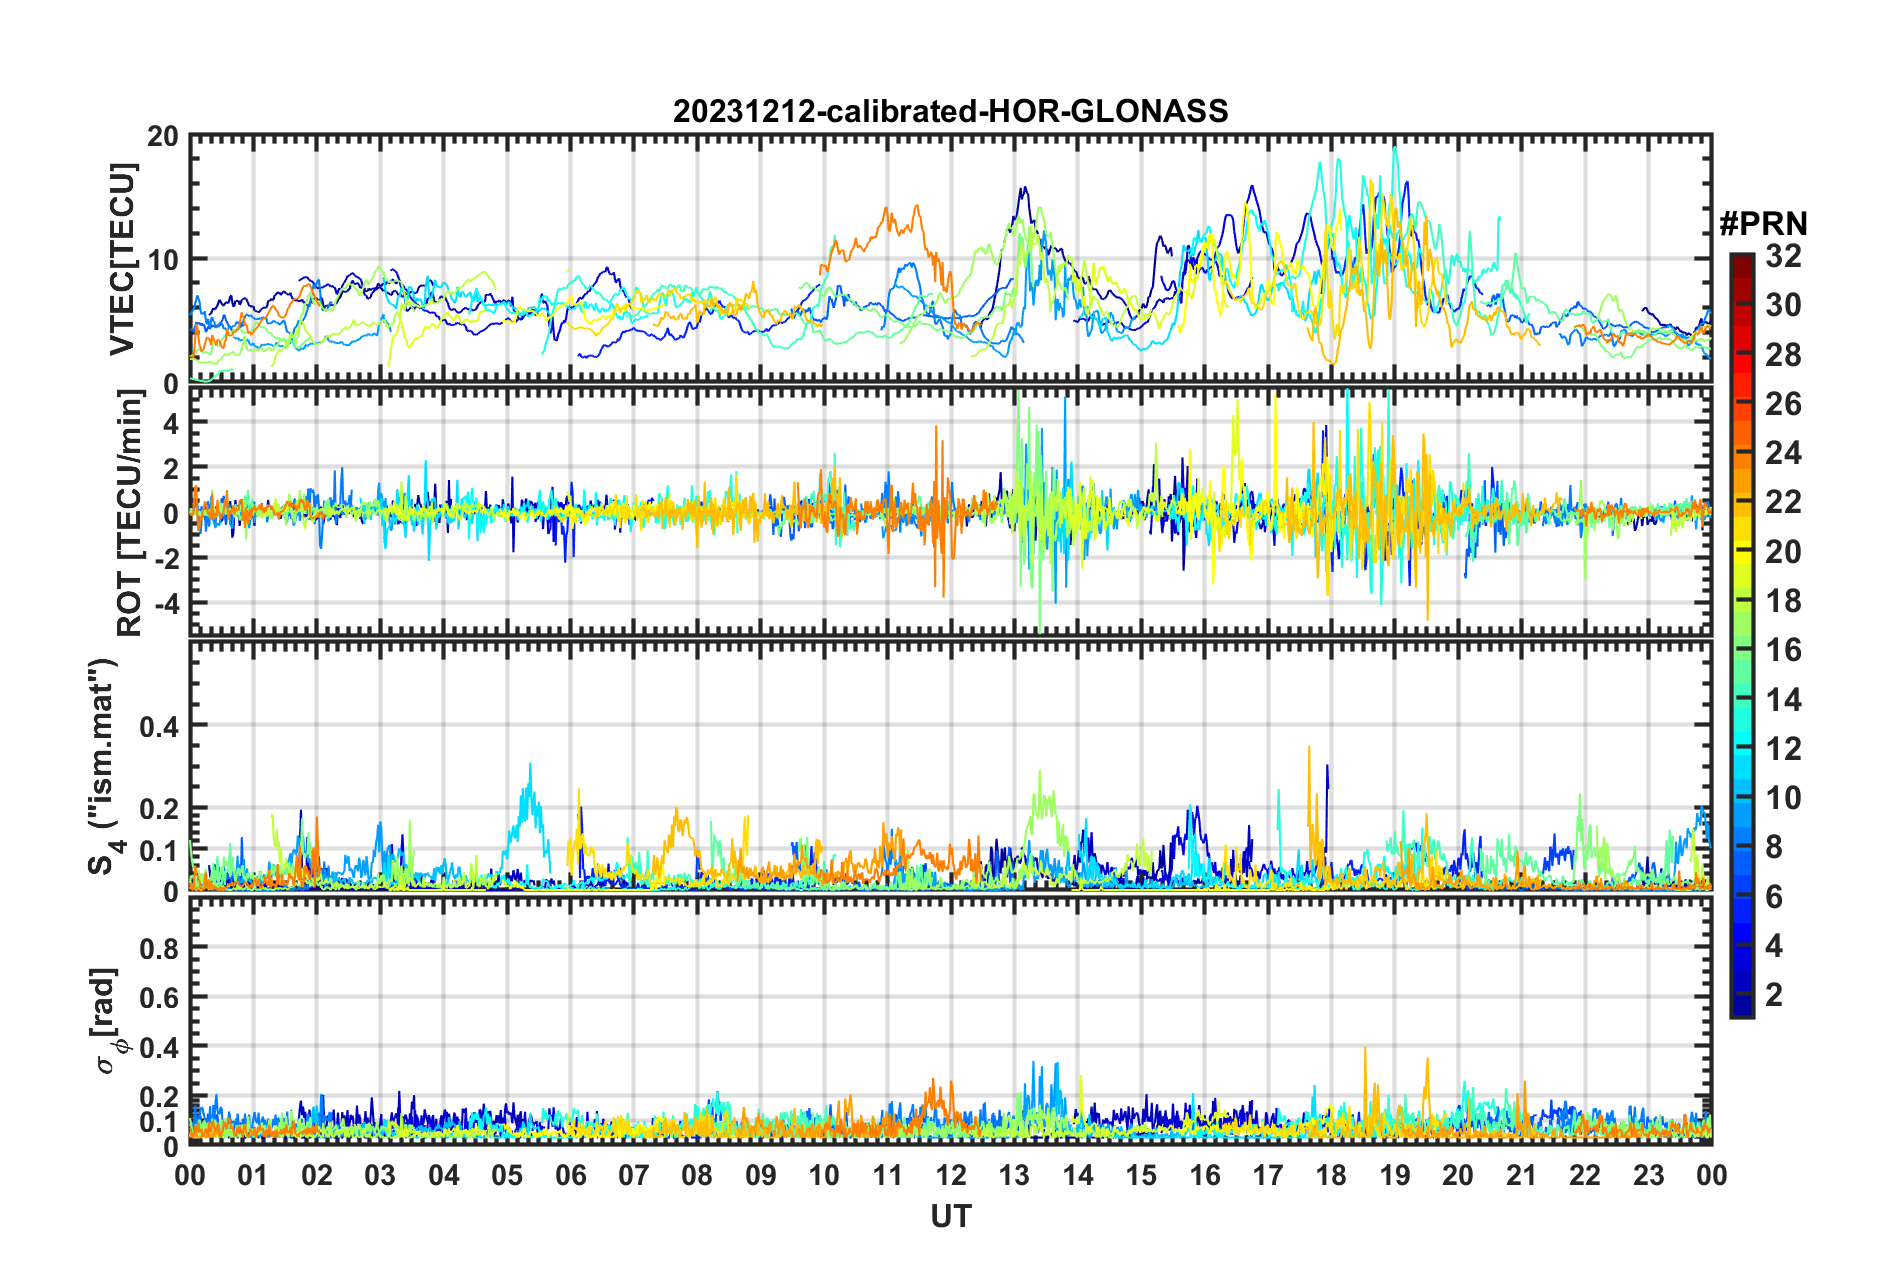Select colorbar tick label "2"
The image size is (1902, 1272).
pyautogui.click(x=1774, y=994)
